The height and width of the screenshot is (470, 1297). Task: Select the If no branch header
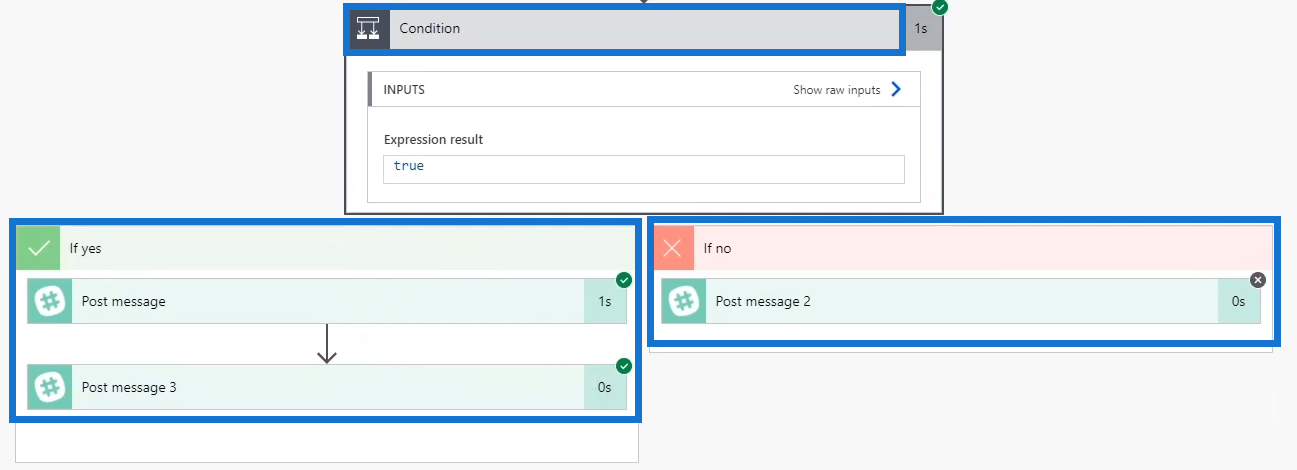(x=963, y=248)
